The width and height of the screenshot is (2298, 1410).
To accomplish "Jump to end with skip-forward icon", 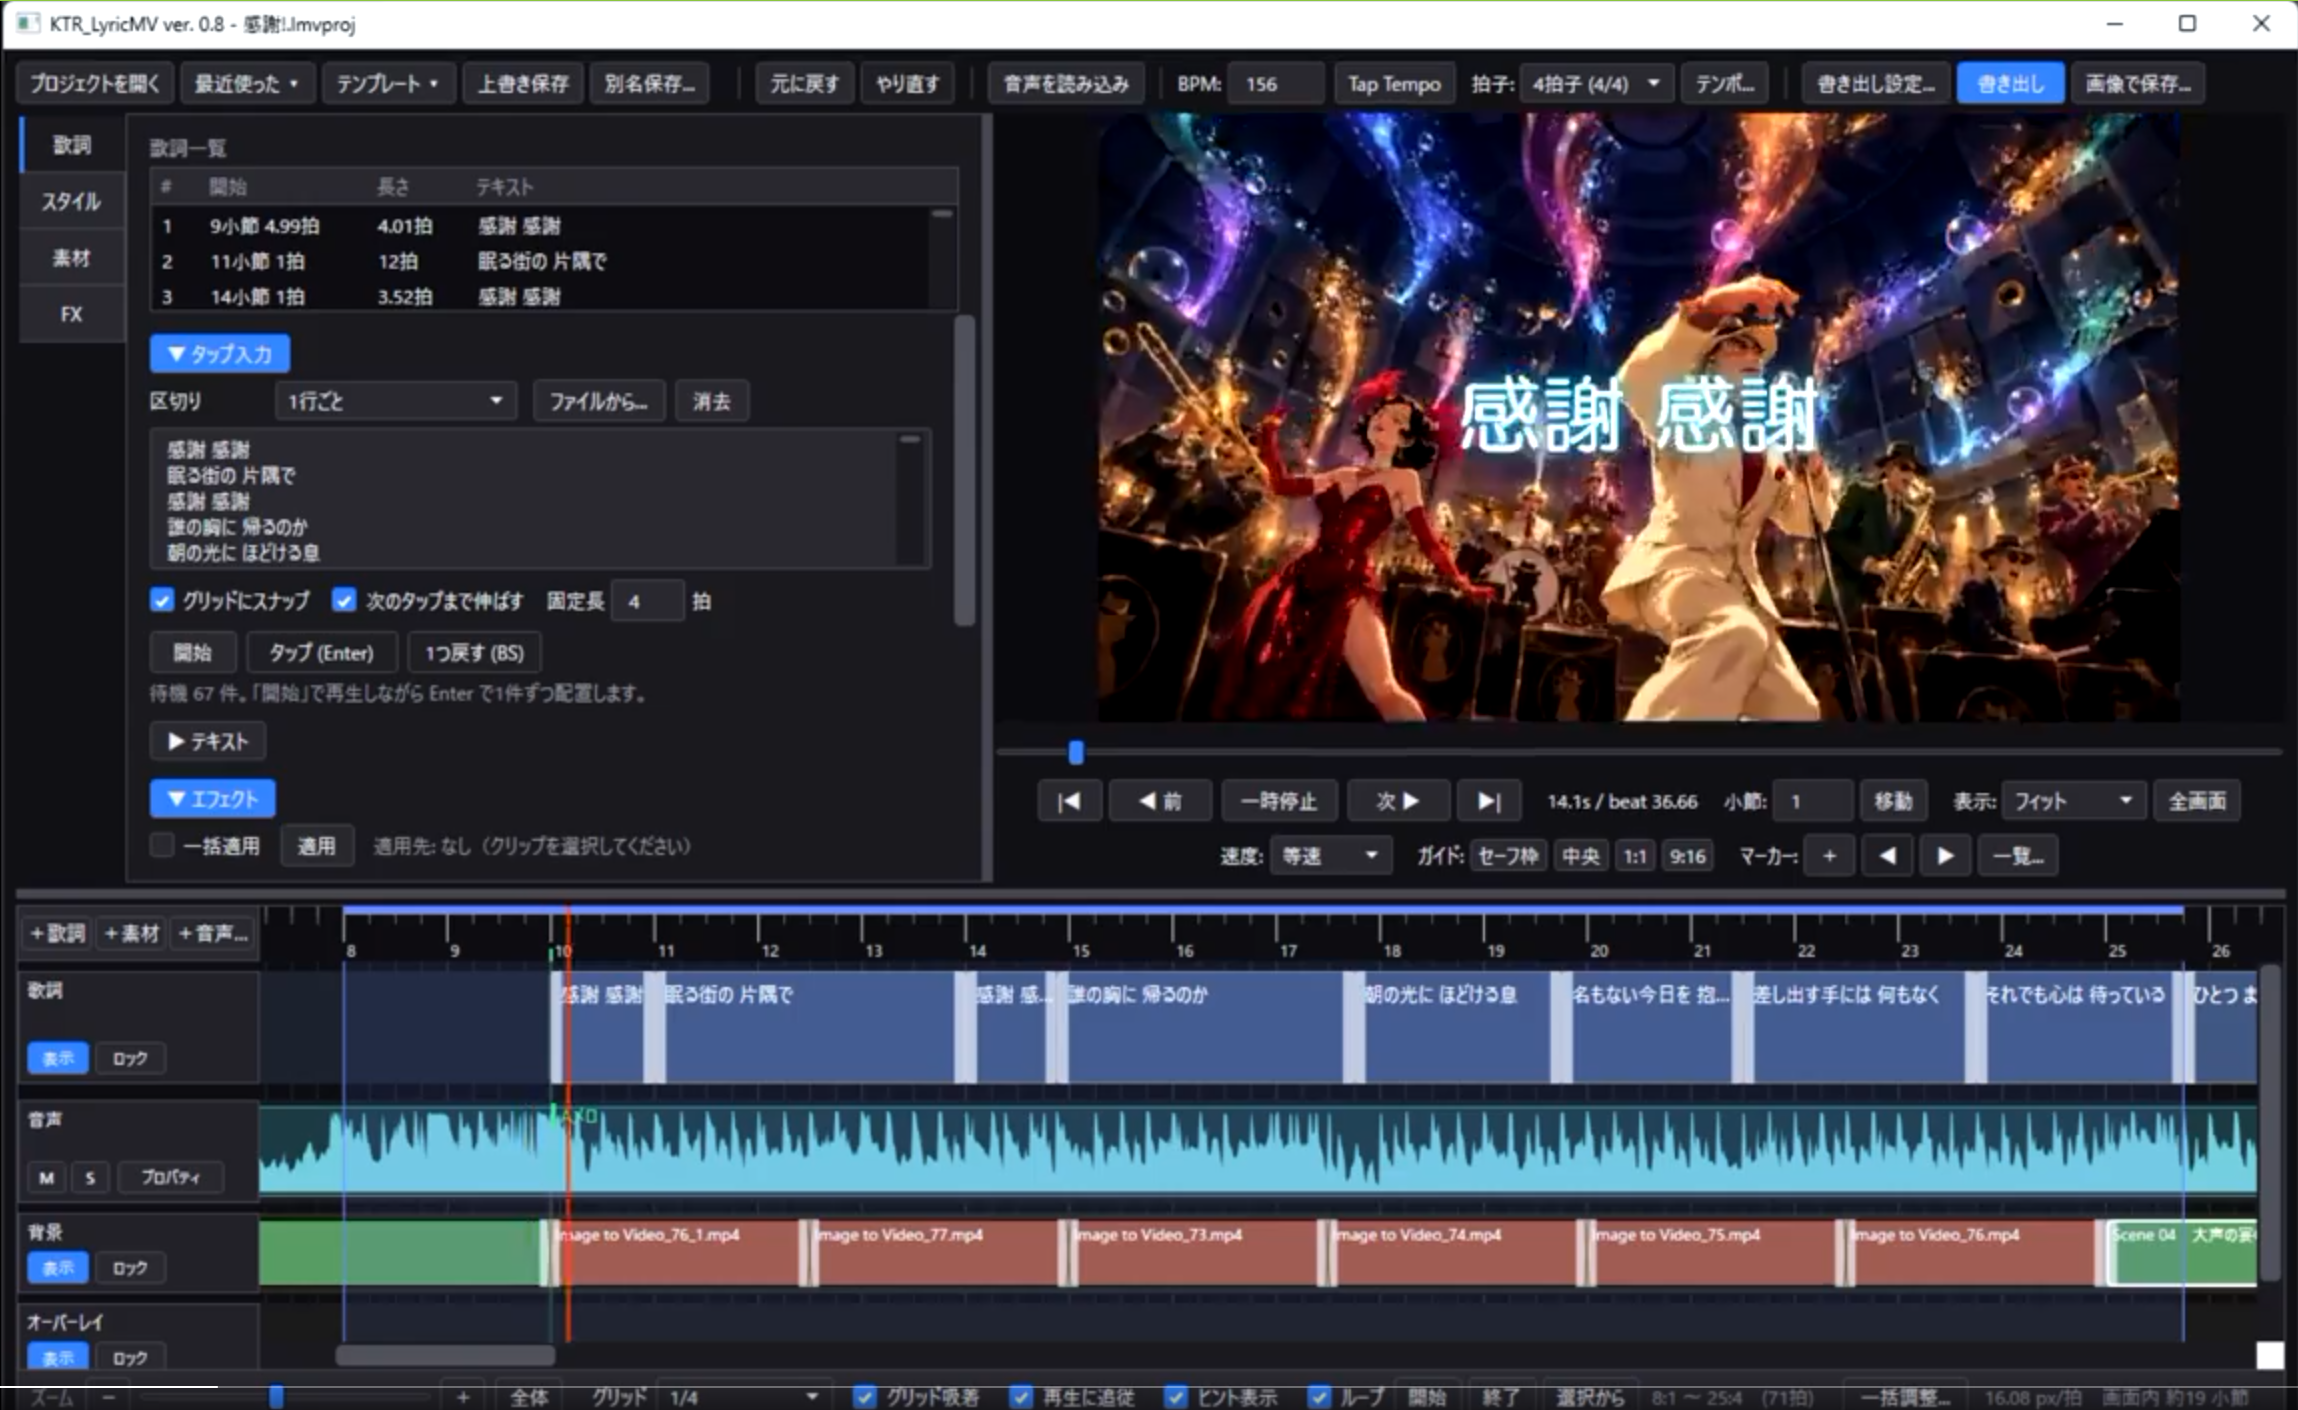I will click(1488, 801).
